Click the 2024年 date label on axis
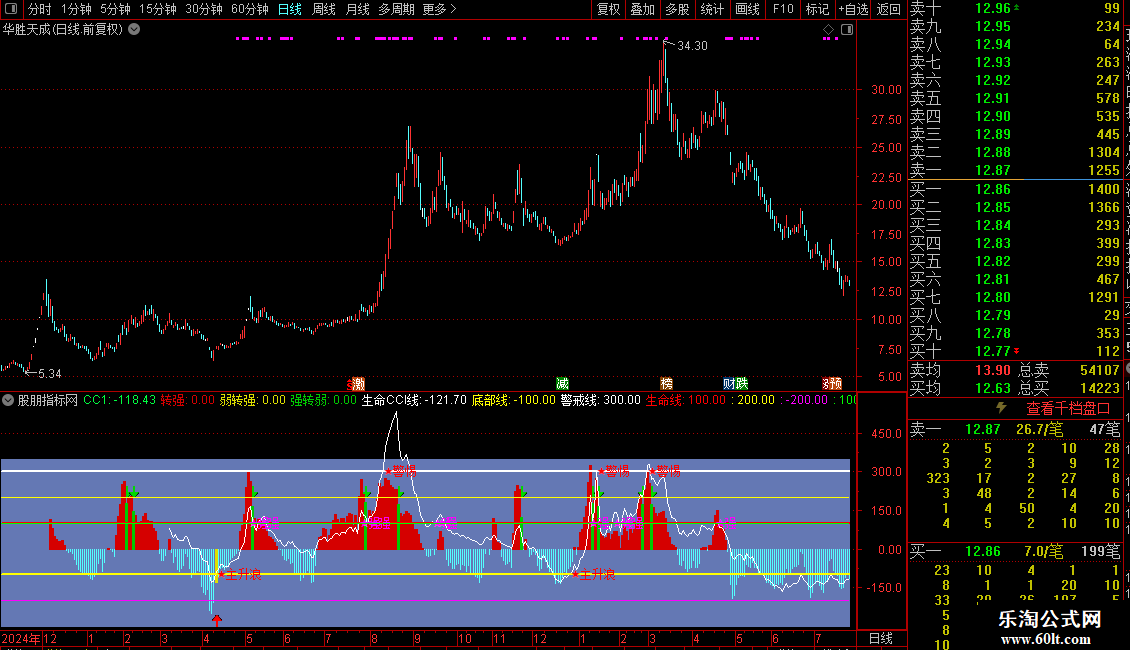The image size is (1130, 650). pyautogui.click(x=22, y=638)
